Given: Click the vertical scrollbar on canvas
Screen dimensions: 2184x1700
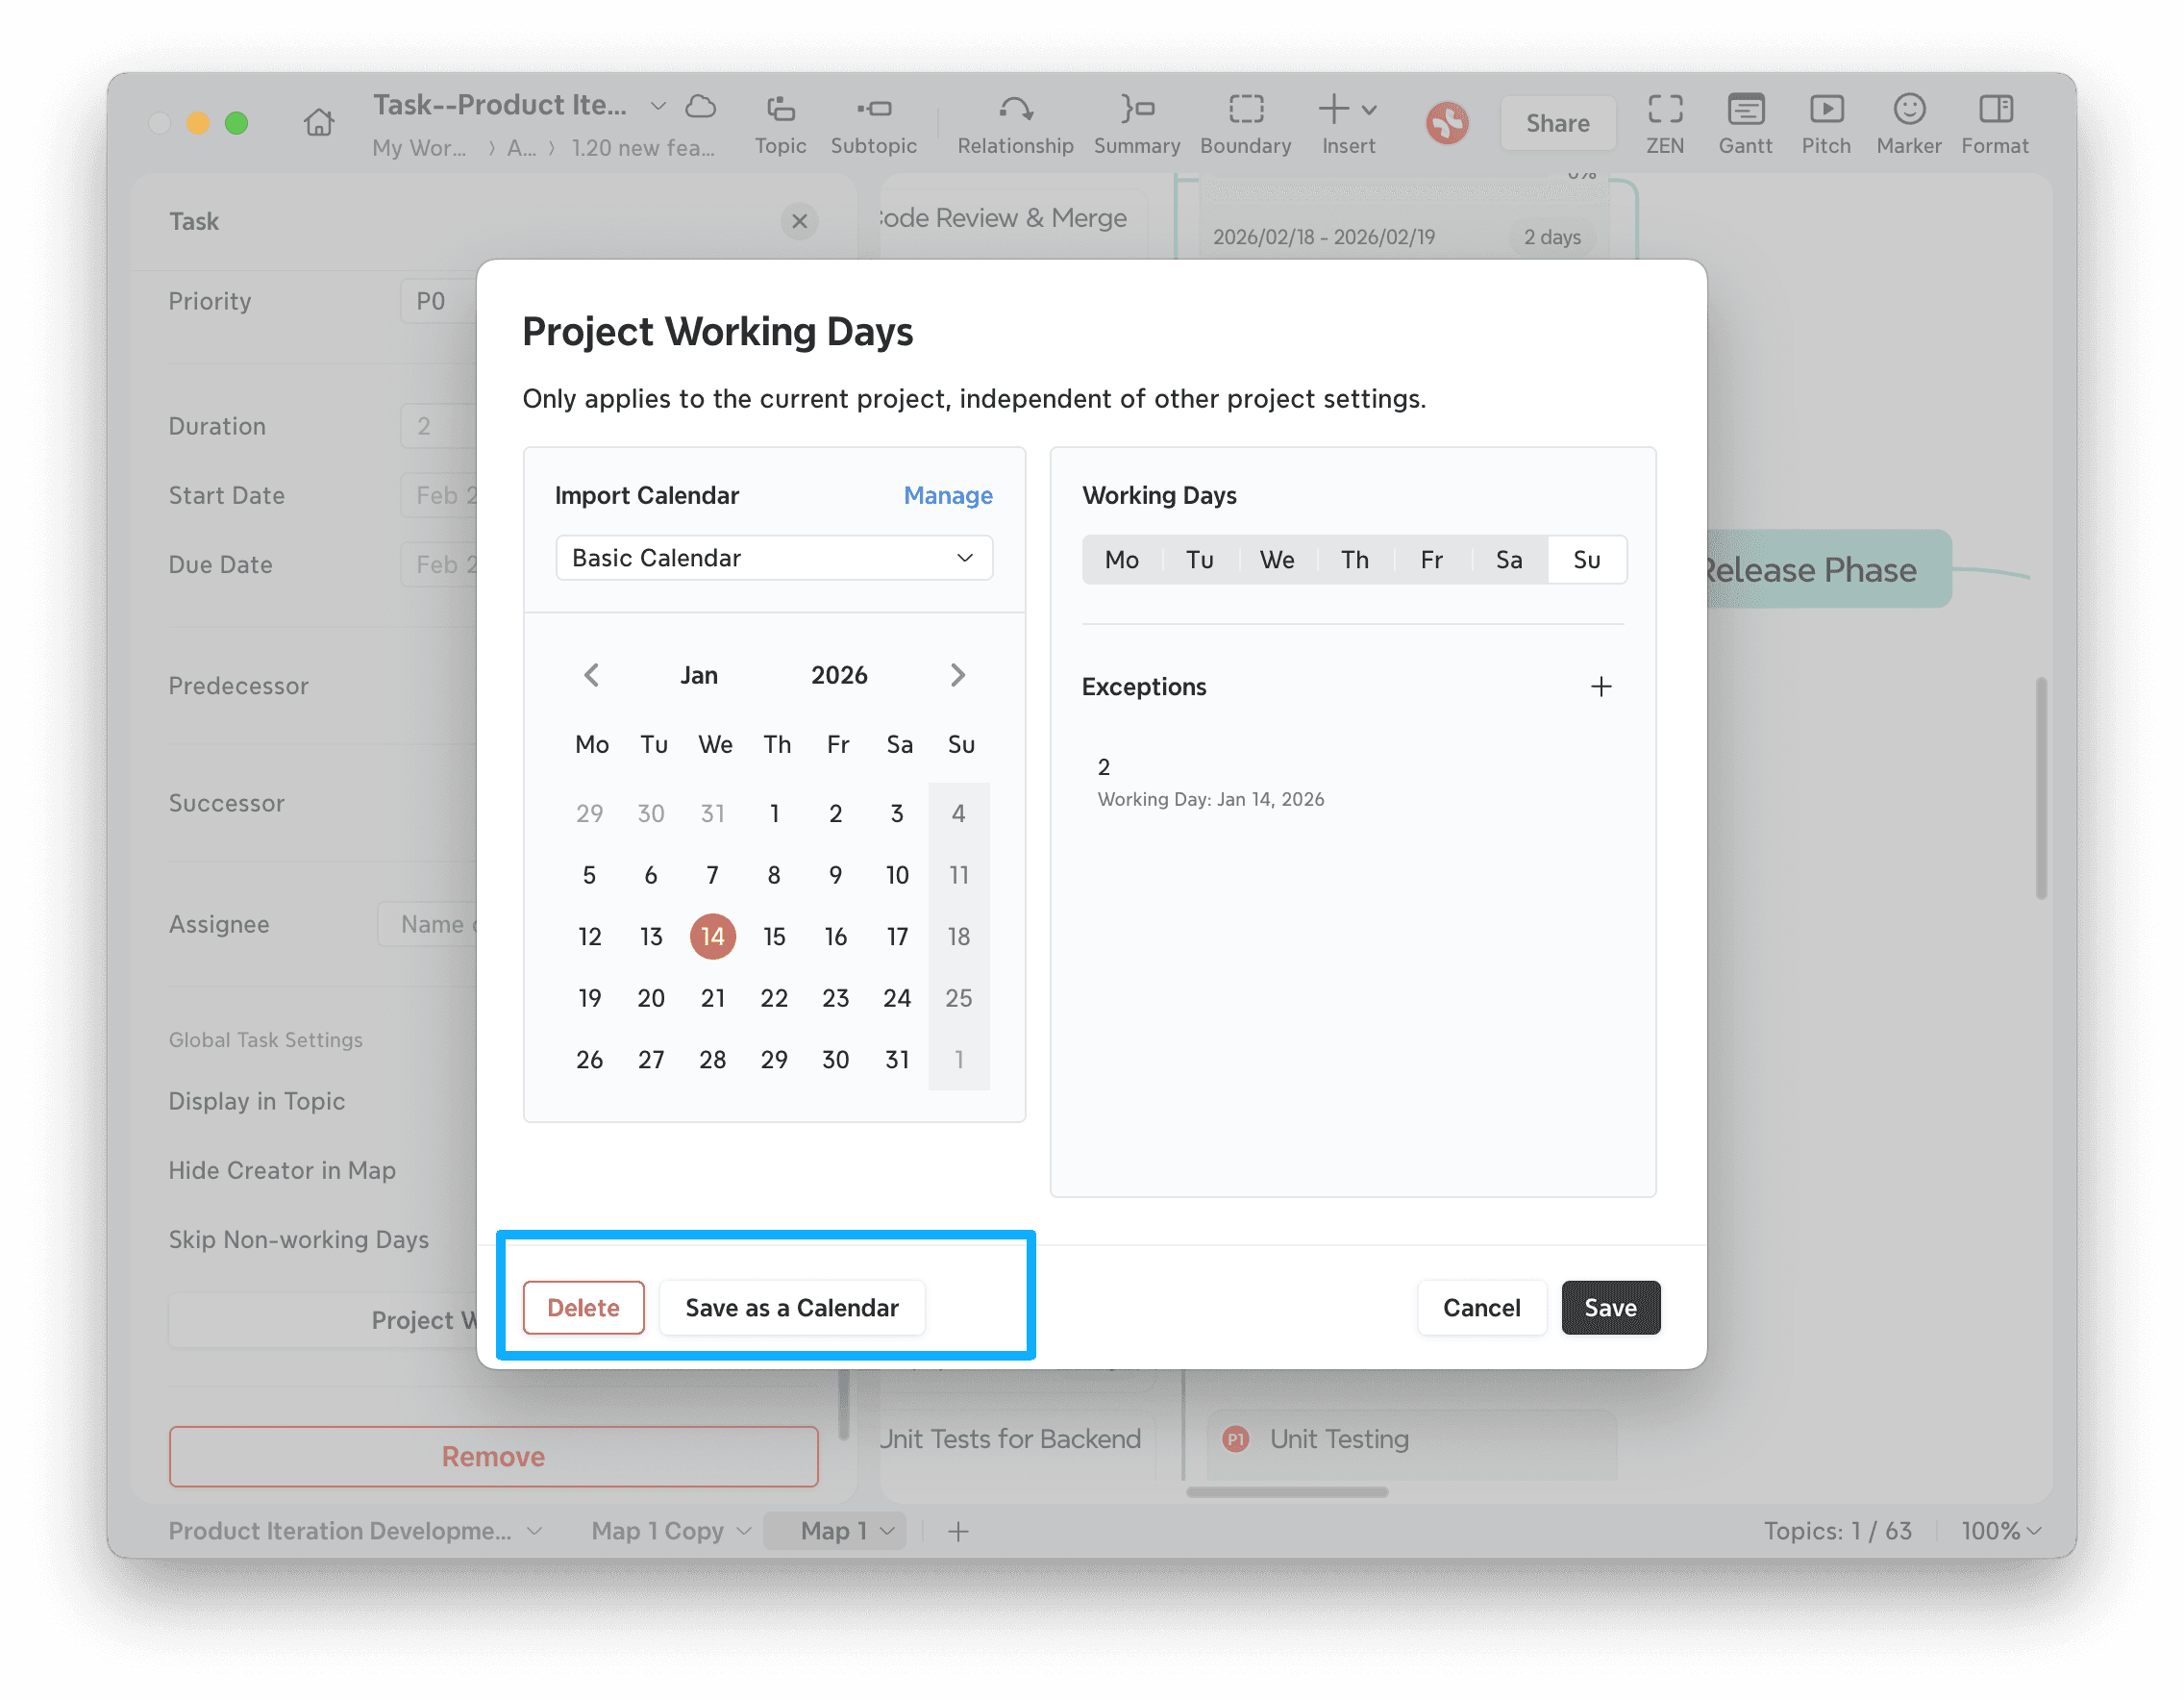Looking at the screenshot, I should (2040, 788).
